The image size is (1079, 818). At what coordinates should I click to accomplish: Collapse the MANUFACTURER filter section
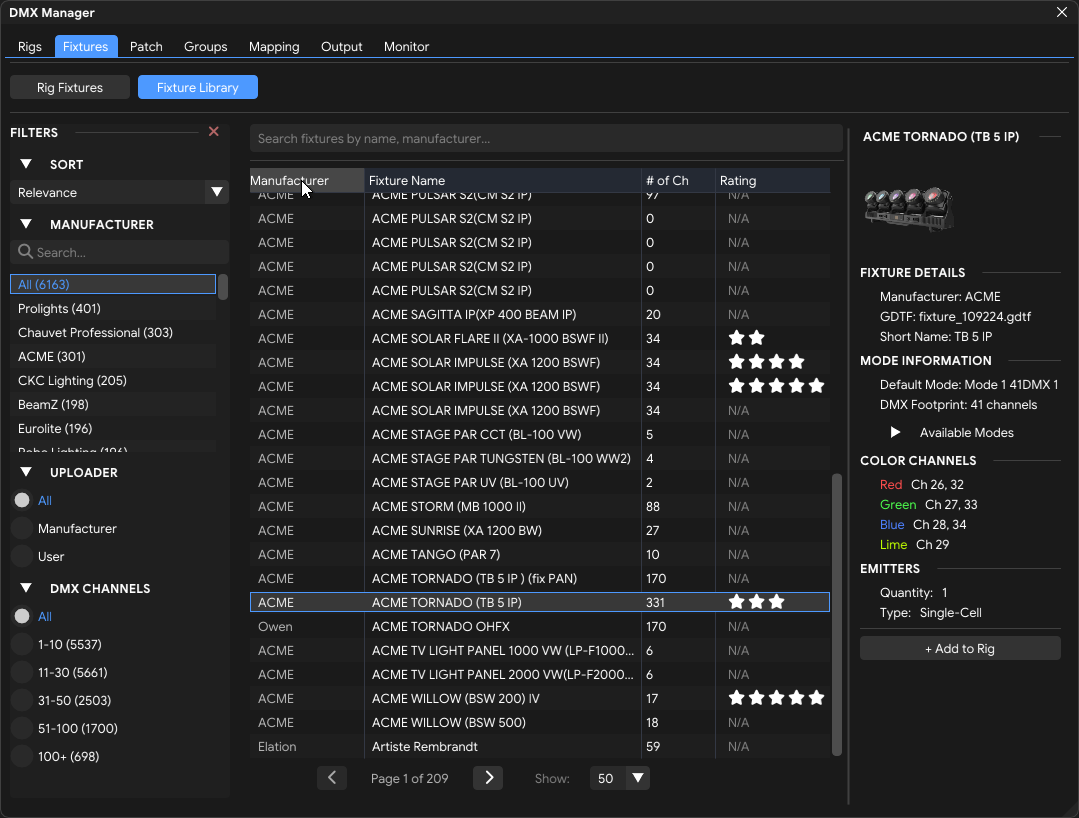coord(26,224)
